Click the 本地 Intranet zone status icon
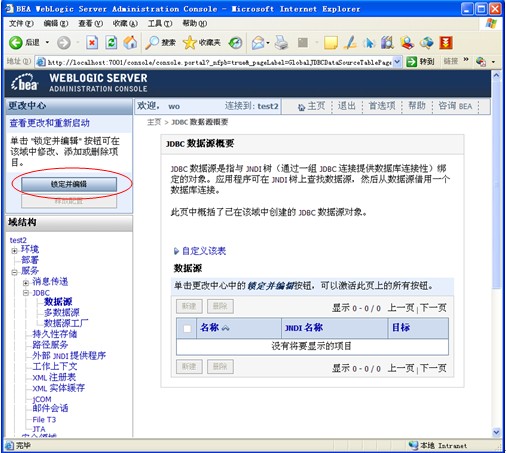Viewport: 506px width, 453px height. 413,445
